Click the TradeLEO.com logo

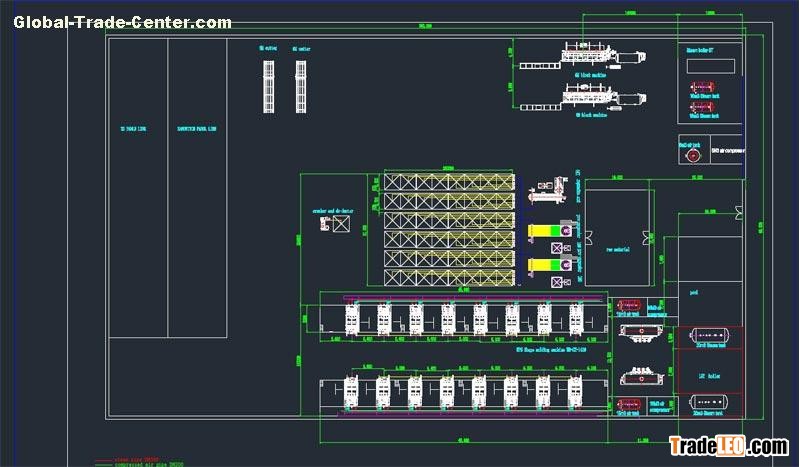pos(728,446)
